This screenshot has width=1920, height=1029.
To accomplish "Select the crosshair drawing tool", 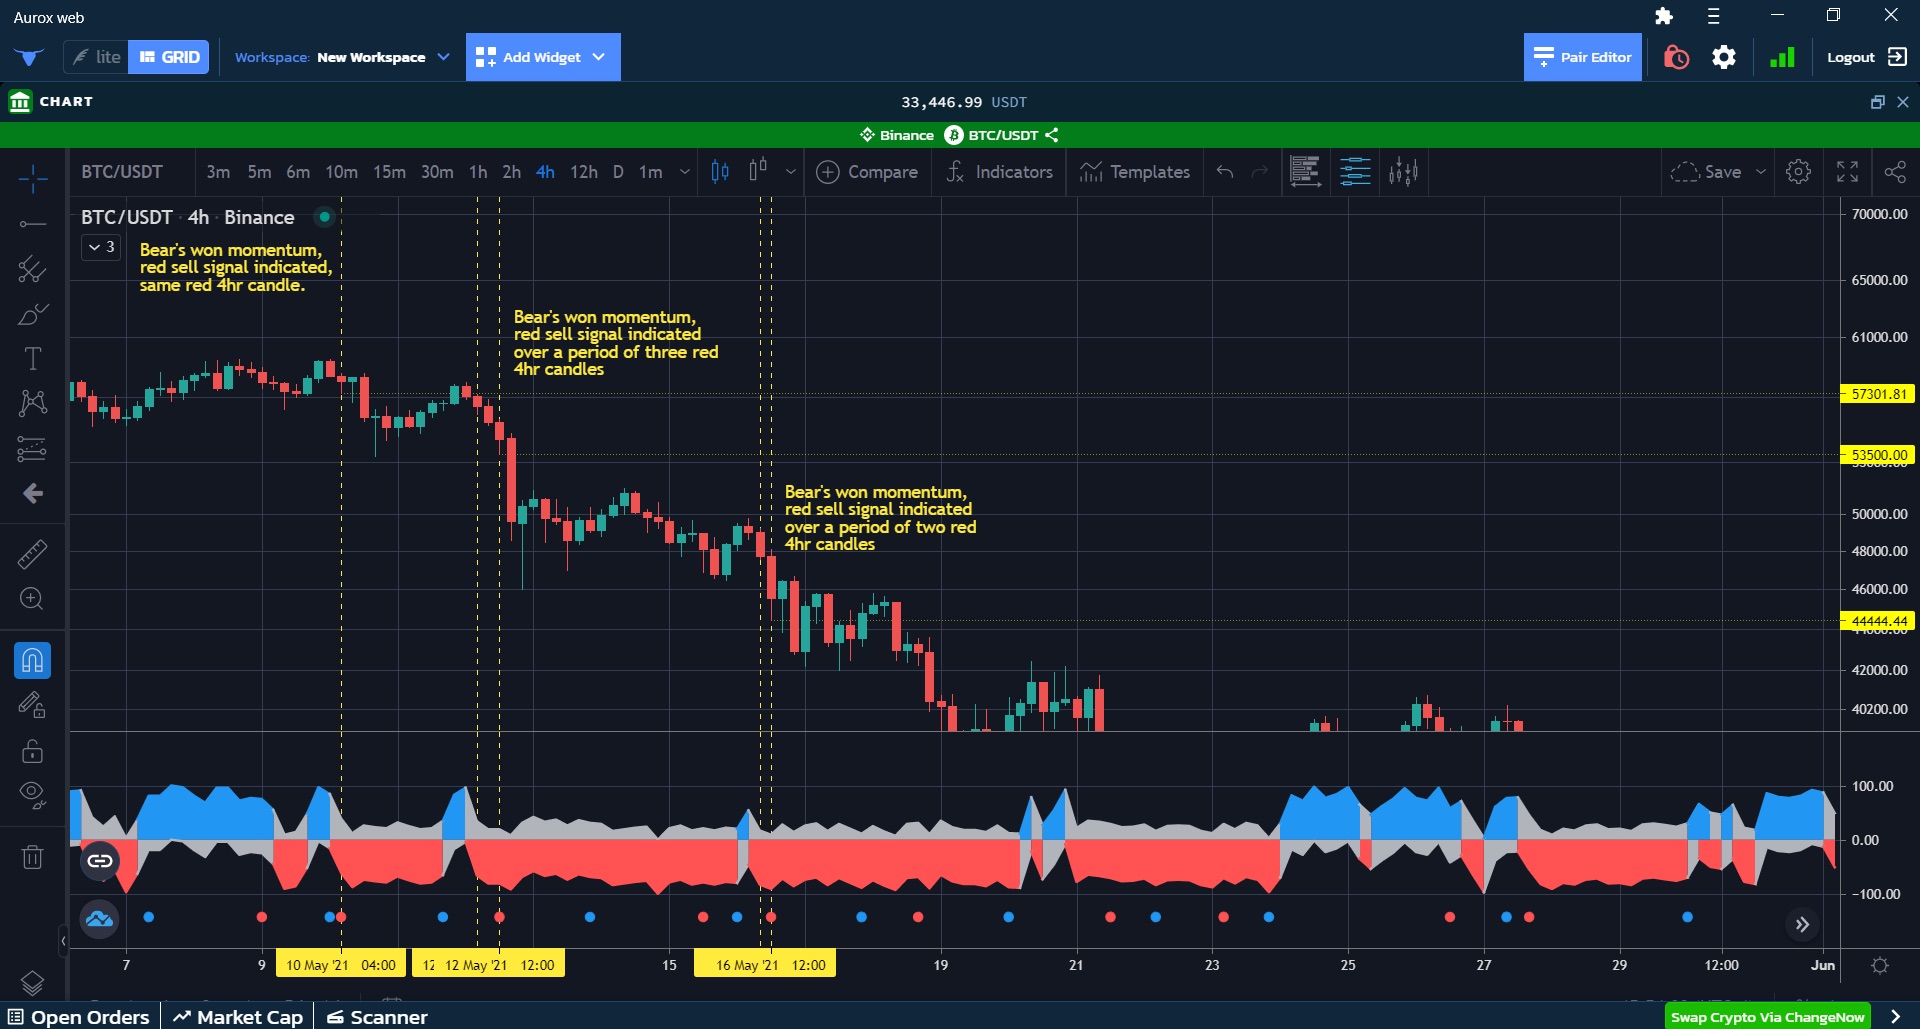I will pos(32,179).
